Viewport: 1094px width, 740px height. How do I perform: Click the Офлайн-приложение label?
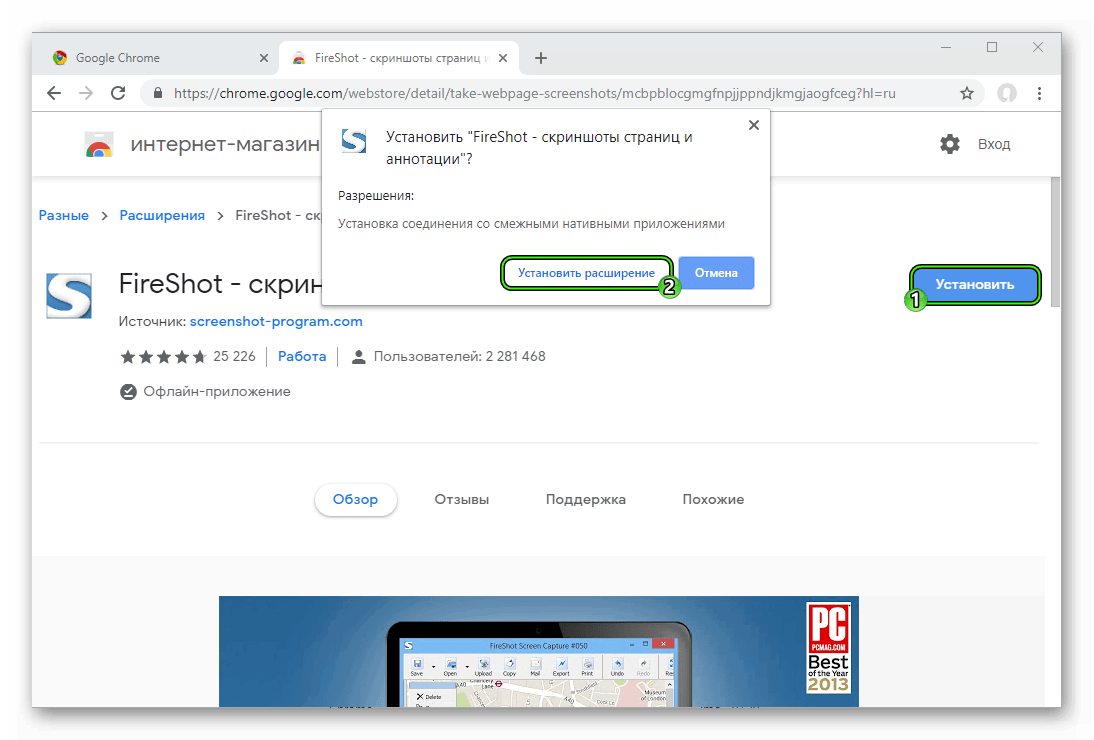pos(217,391)
